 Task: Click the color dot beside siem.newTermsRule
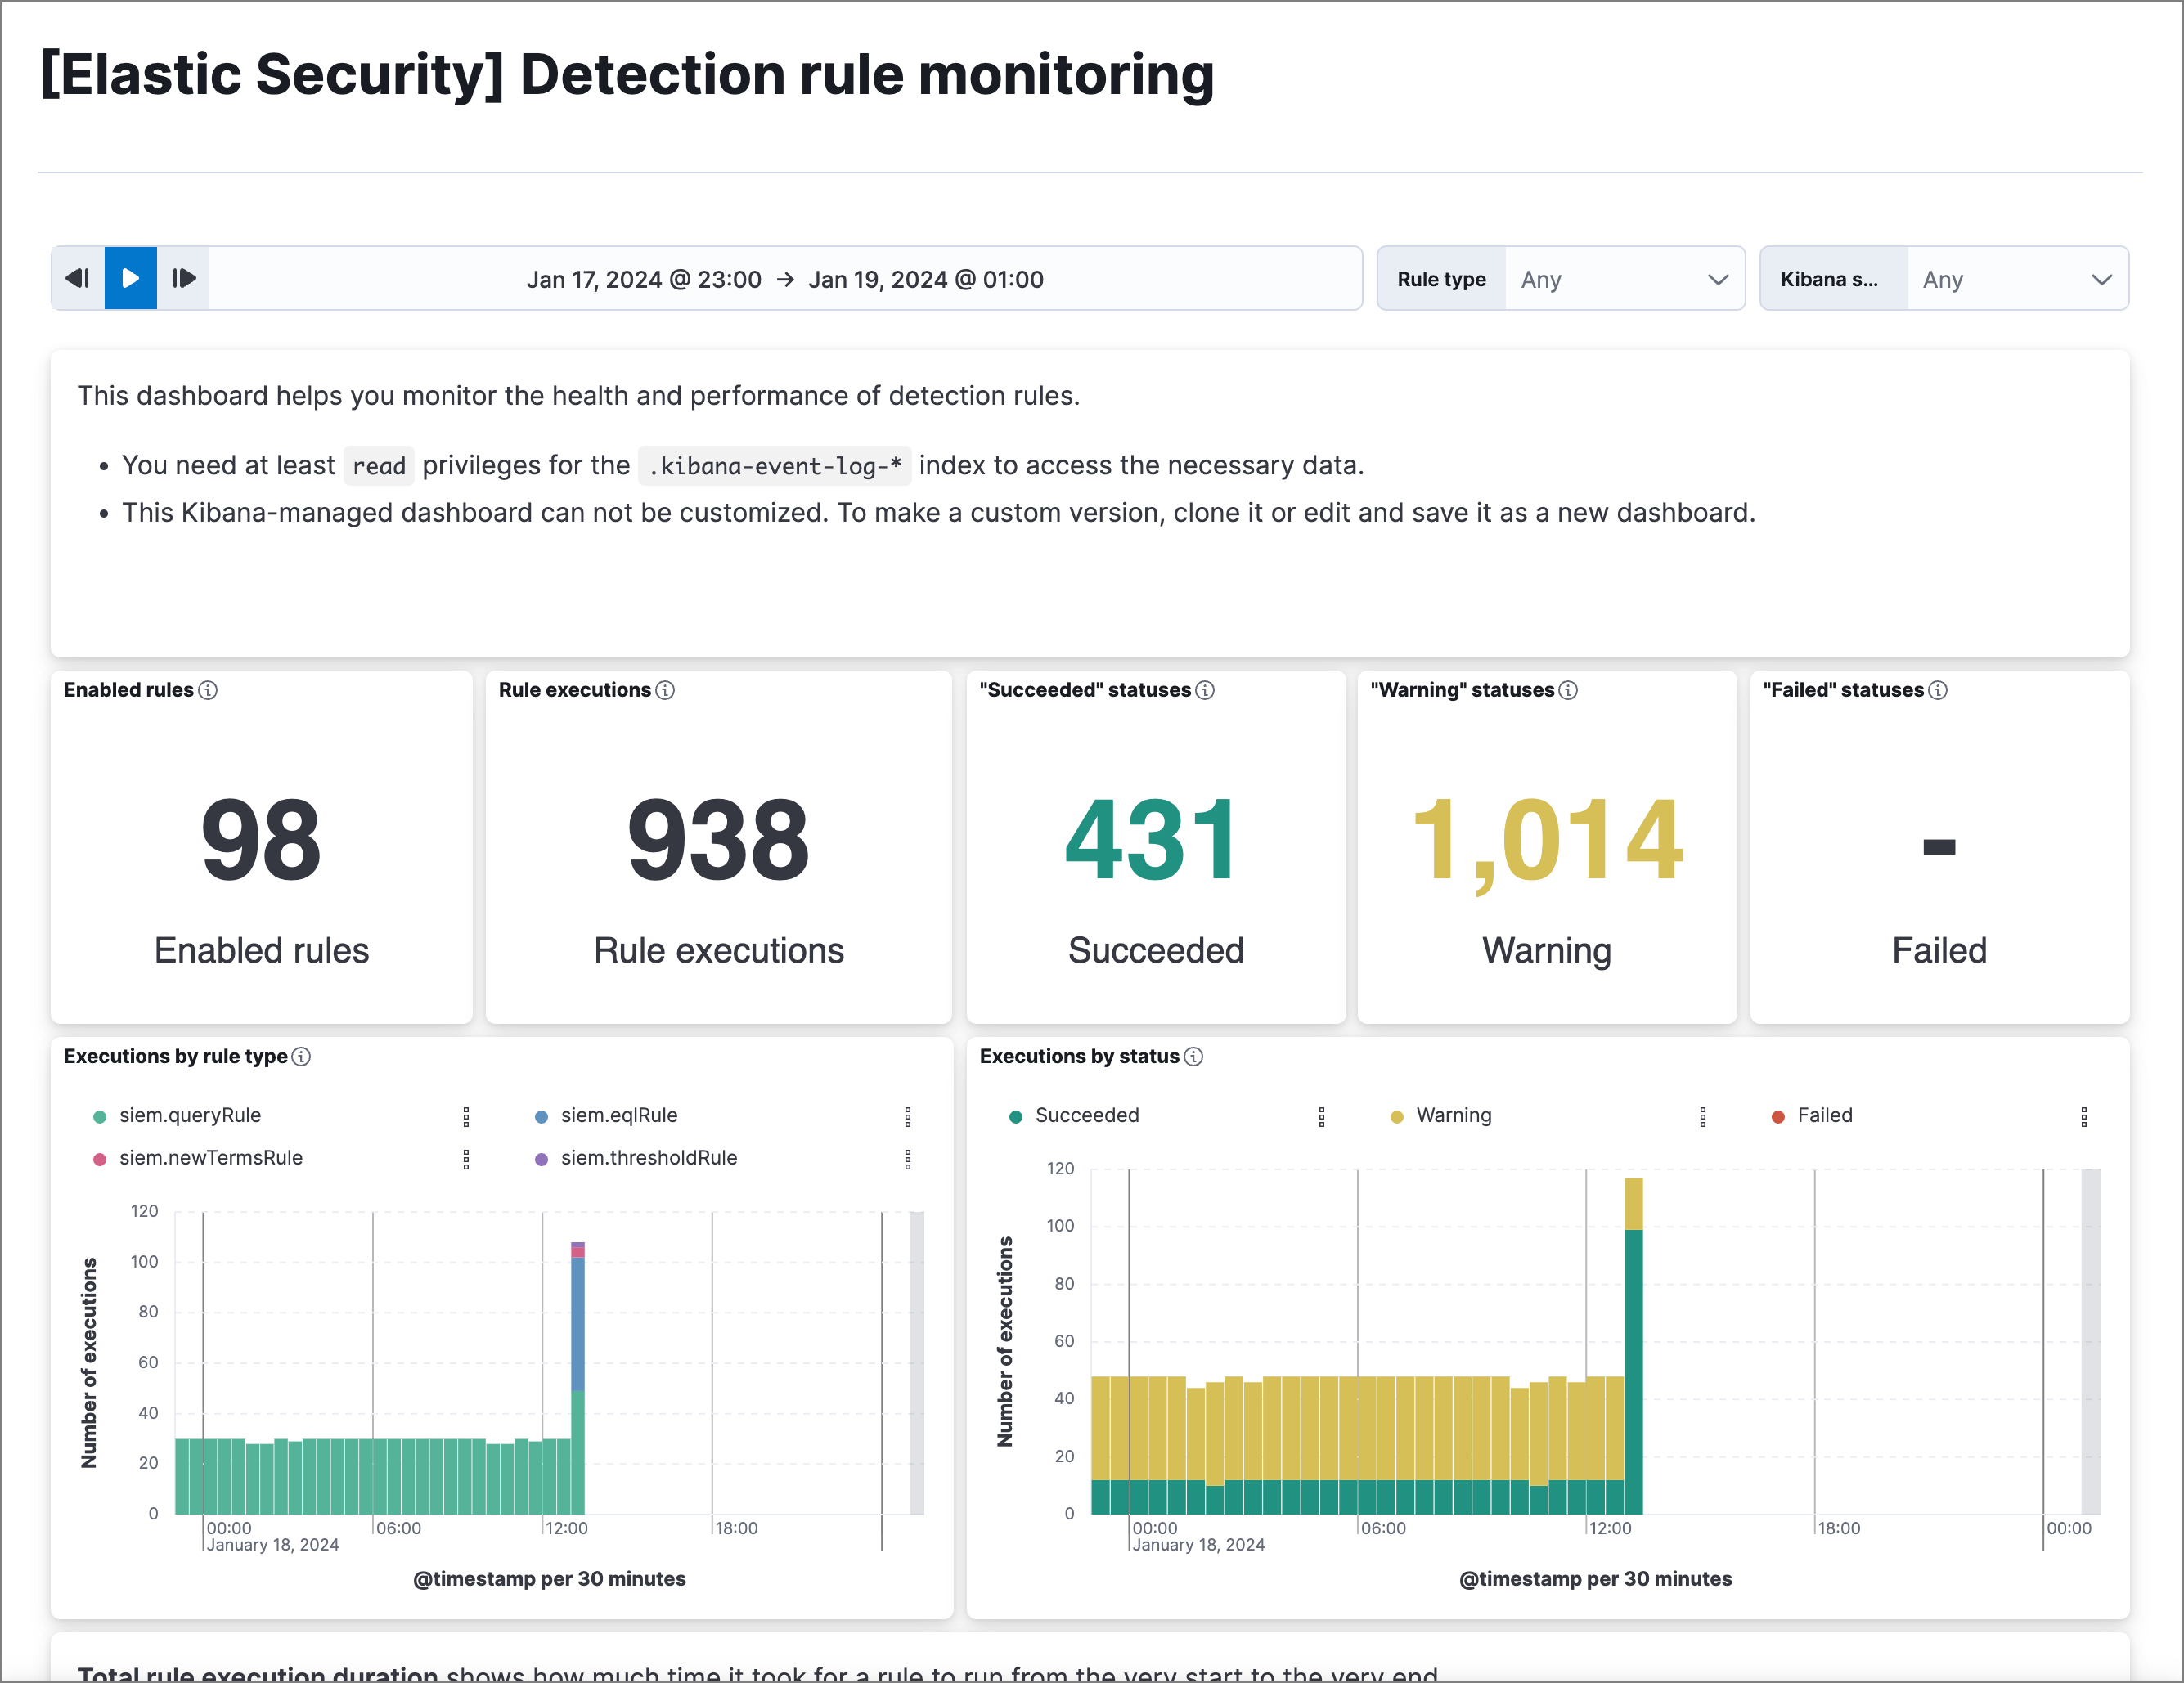(98, 1158)
